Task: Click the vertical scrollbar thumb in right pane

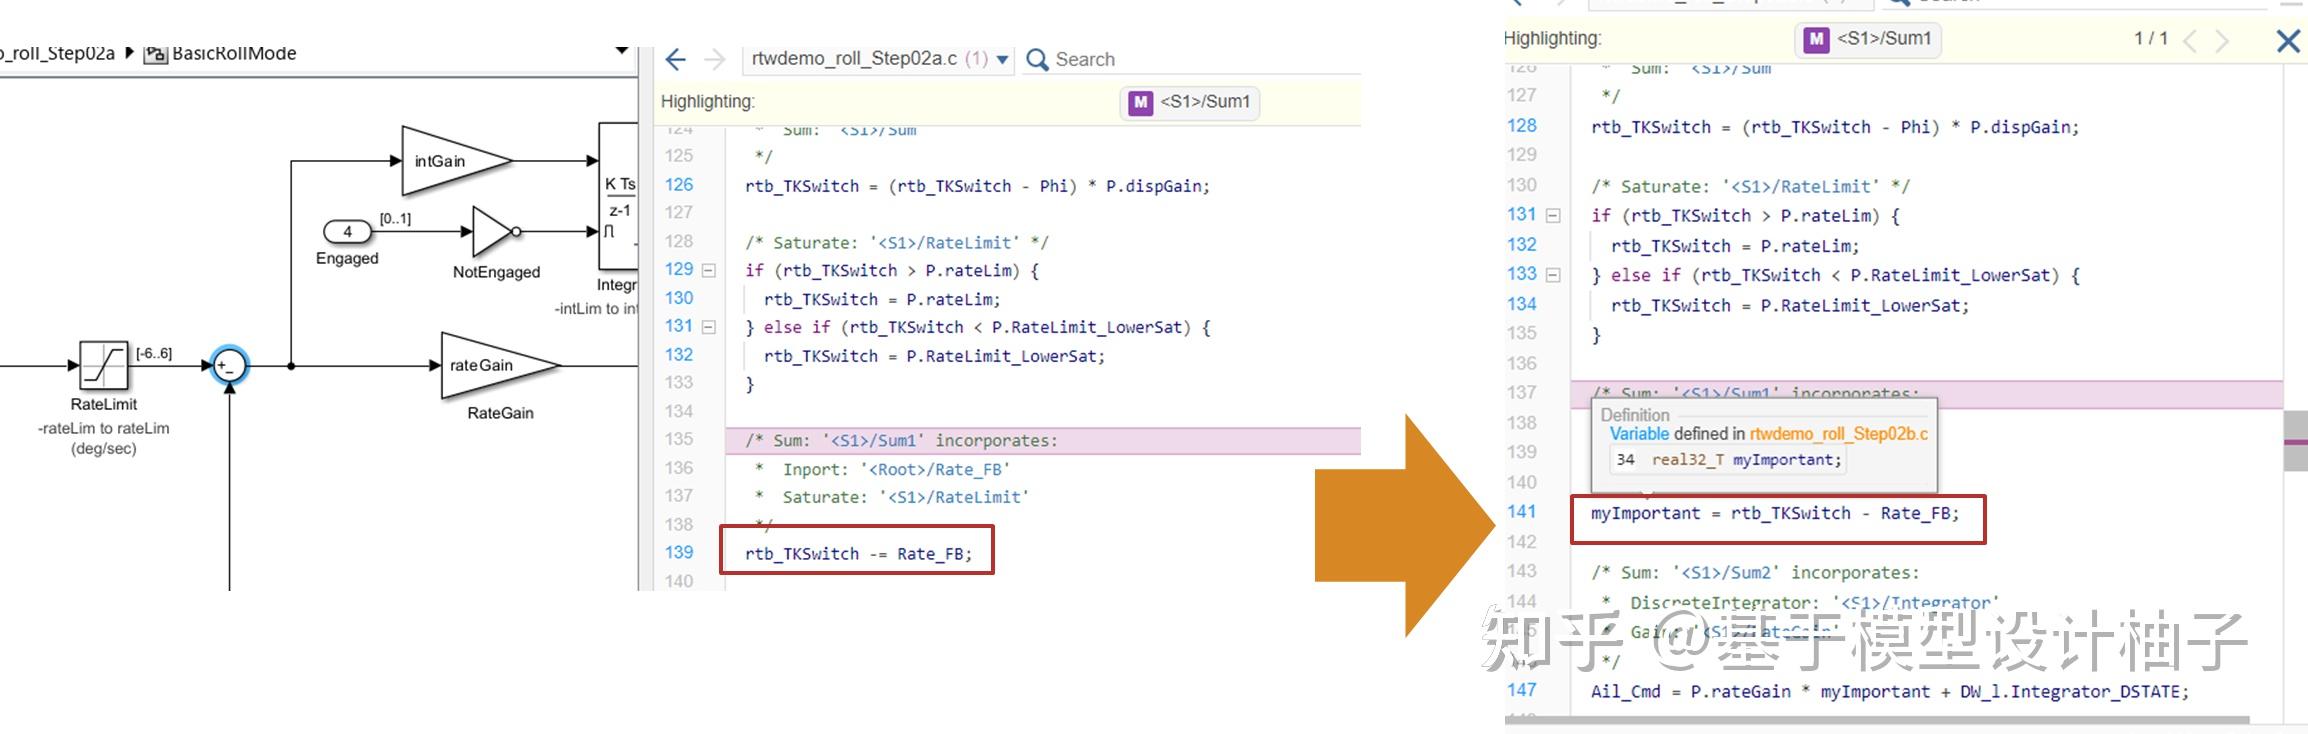Action: 2295,440
